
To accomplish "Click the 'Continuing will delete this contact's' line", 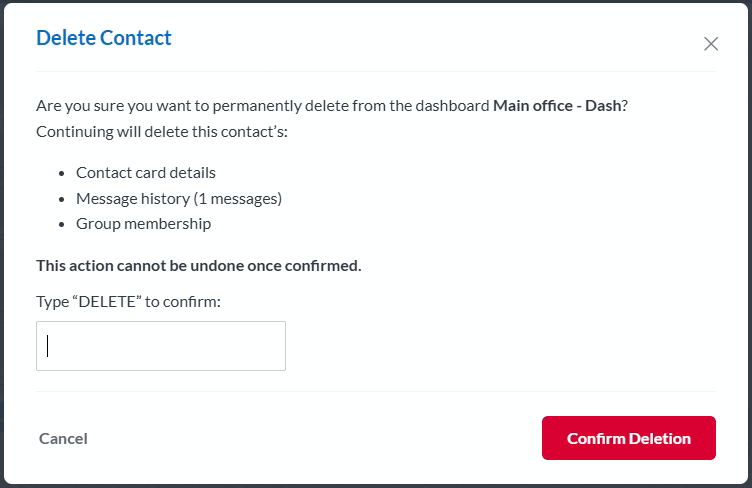I will click(x=162, y=131).
